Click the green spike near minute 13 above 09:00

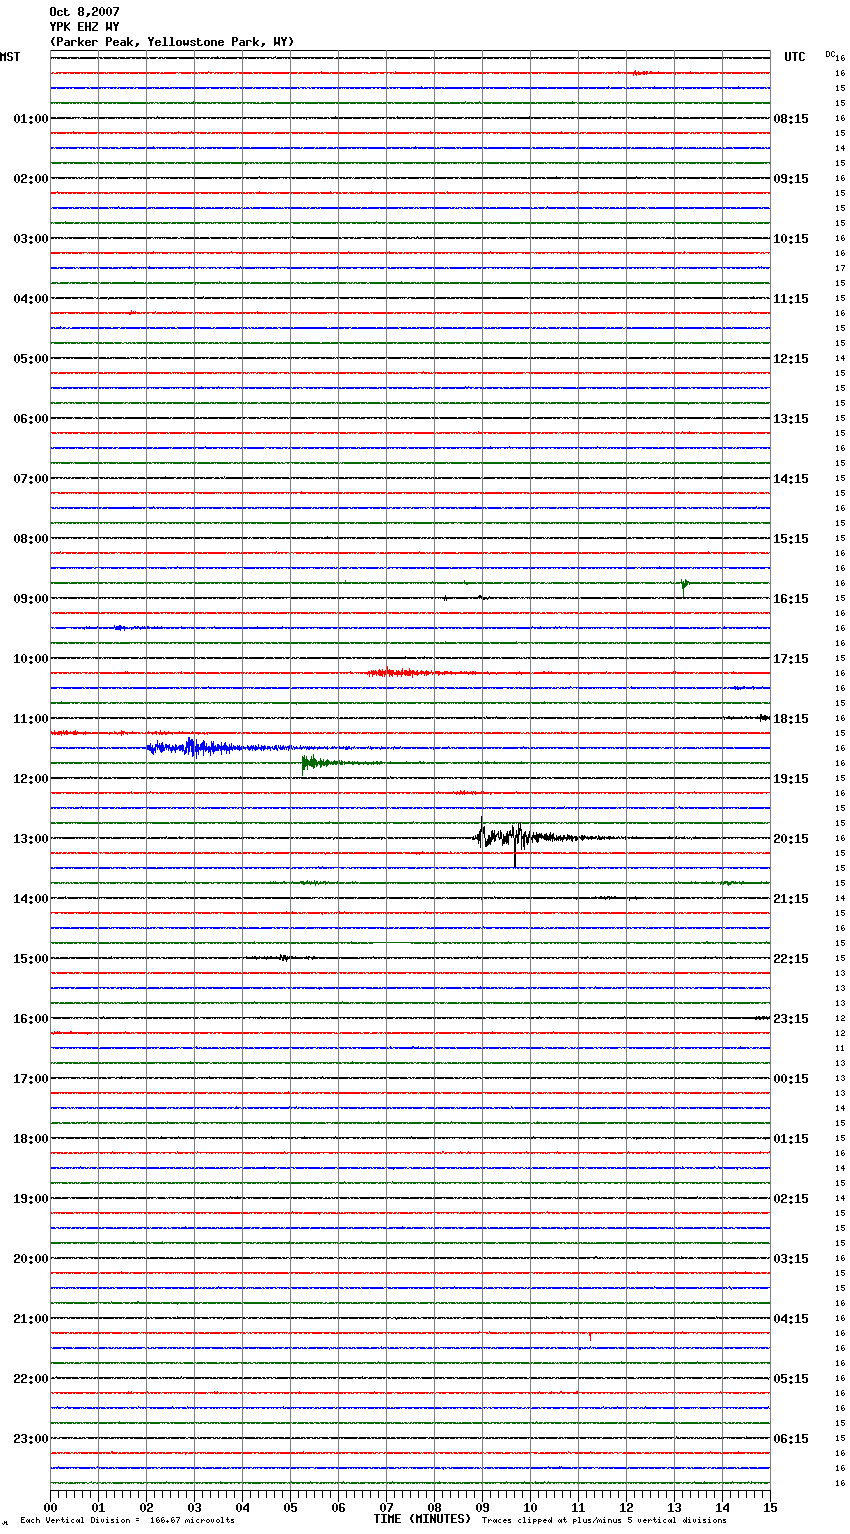(x=685, y=586)
